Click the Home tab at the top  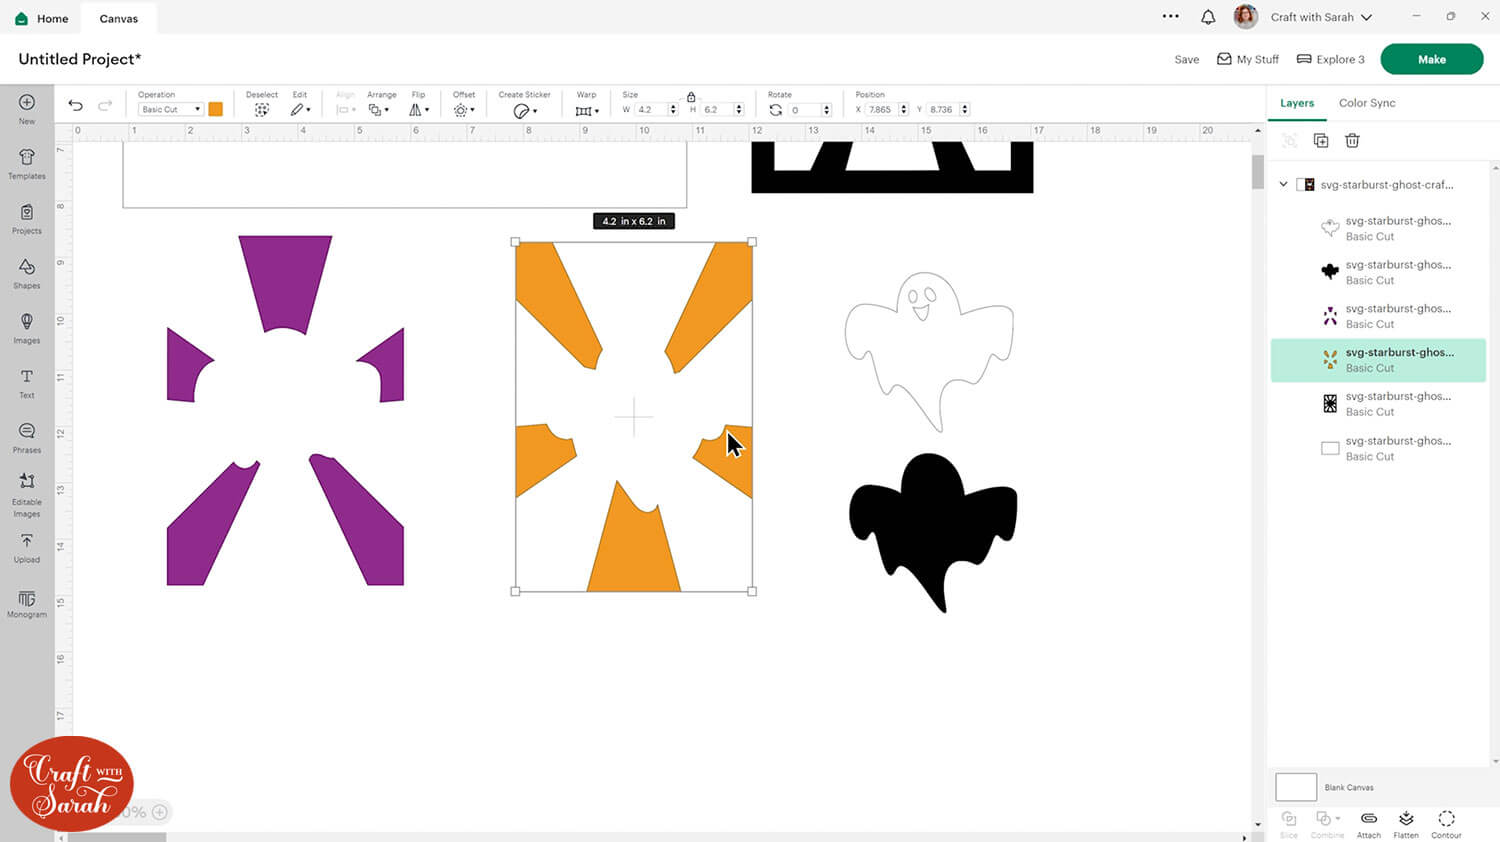(41, 17)
